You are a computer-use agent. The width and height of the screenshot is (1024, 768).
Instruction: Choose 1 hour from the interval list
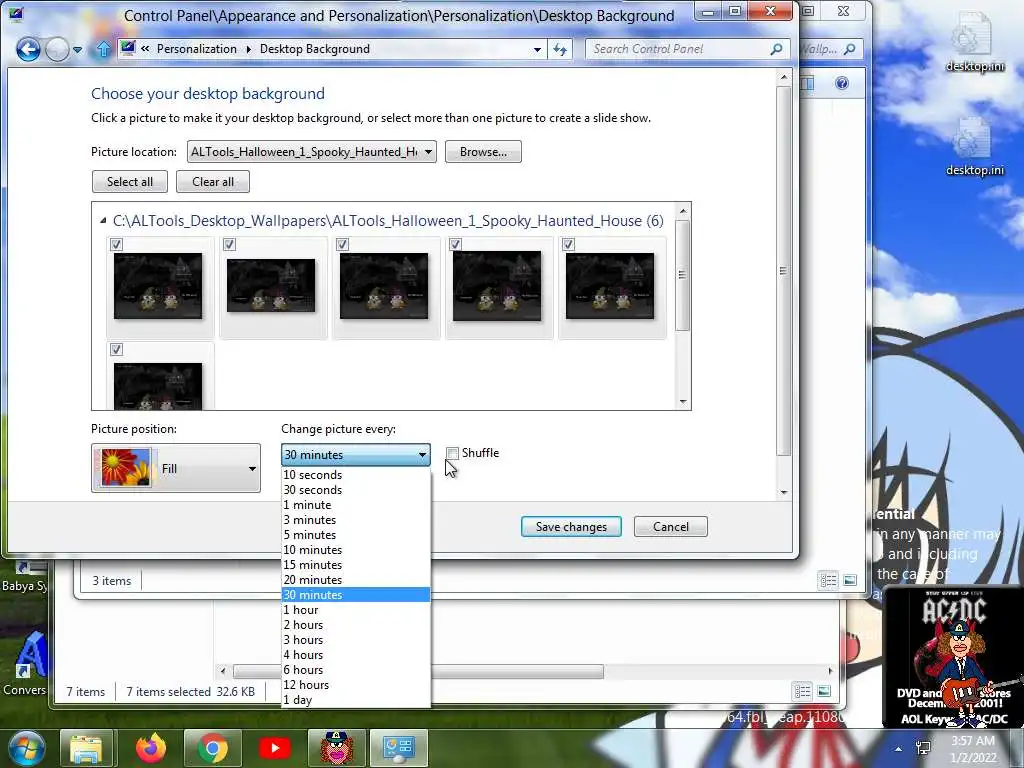(356, 610)
